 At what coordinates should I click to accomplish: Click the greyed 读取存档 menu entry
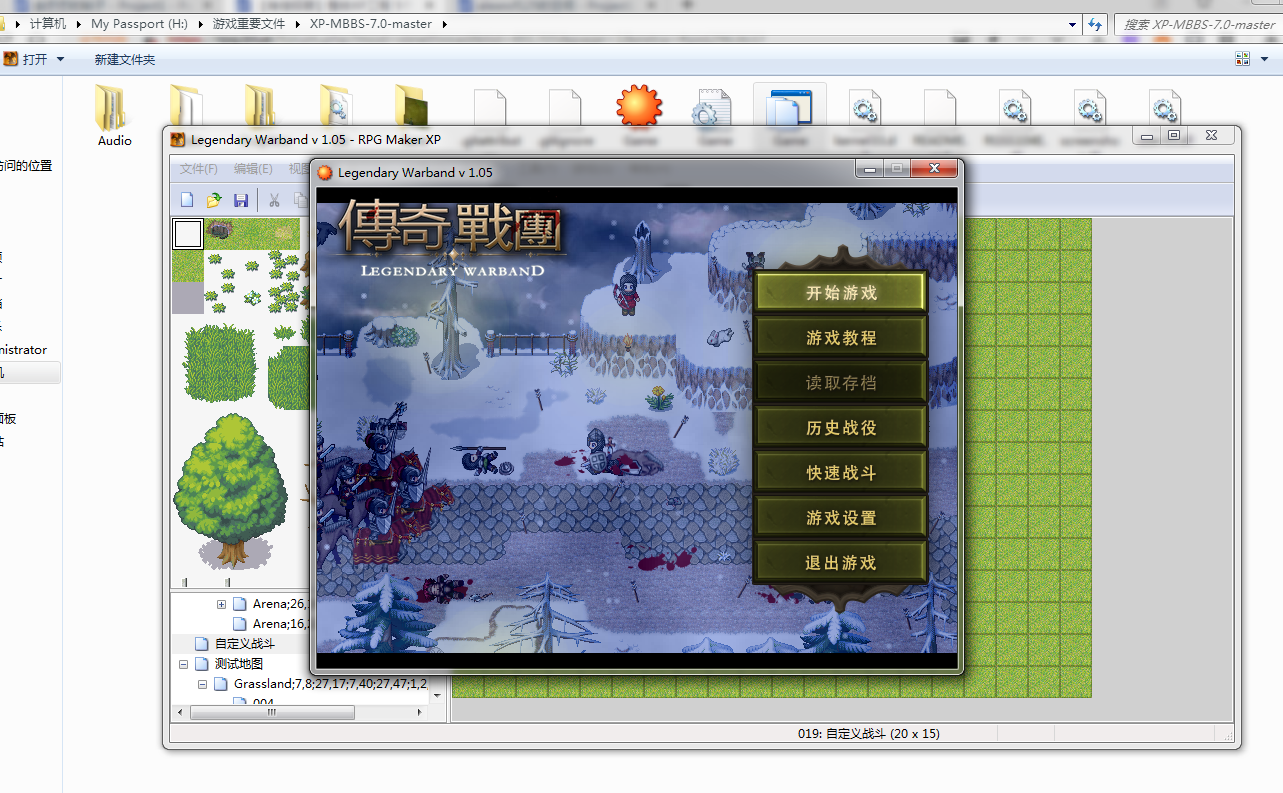click(841, 383)
